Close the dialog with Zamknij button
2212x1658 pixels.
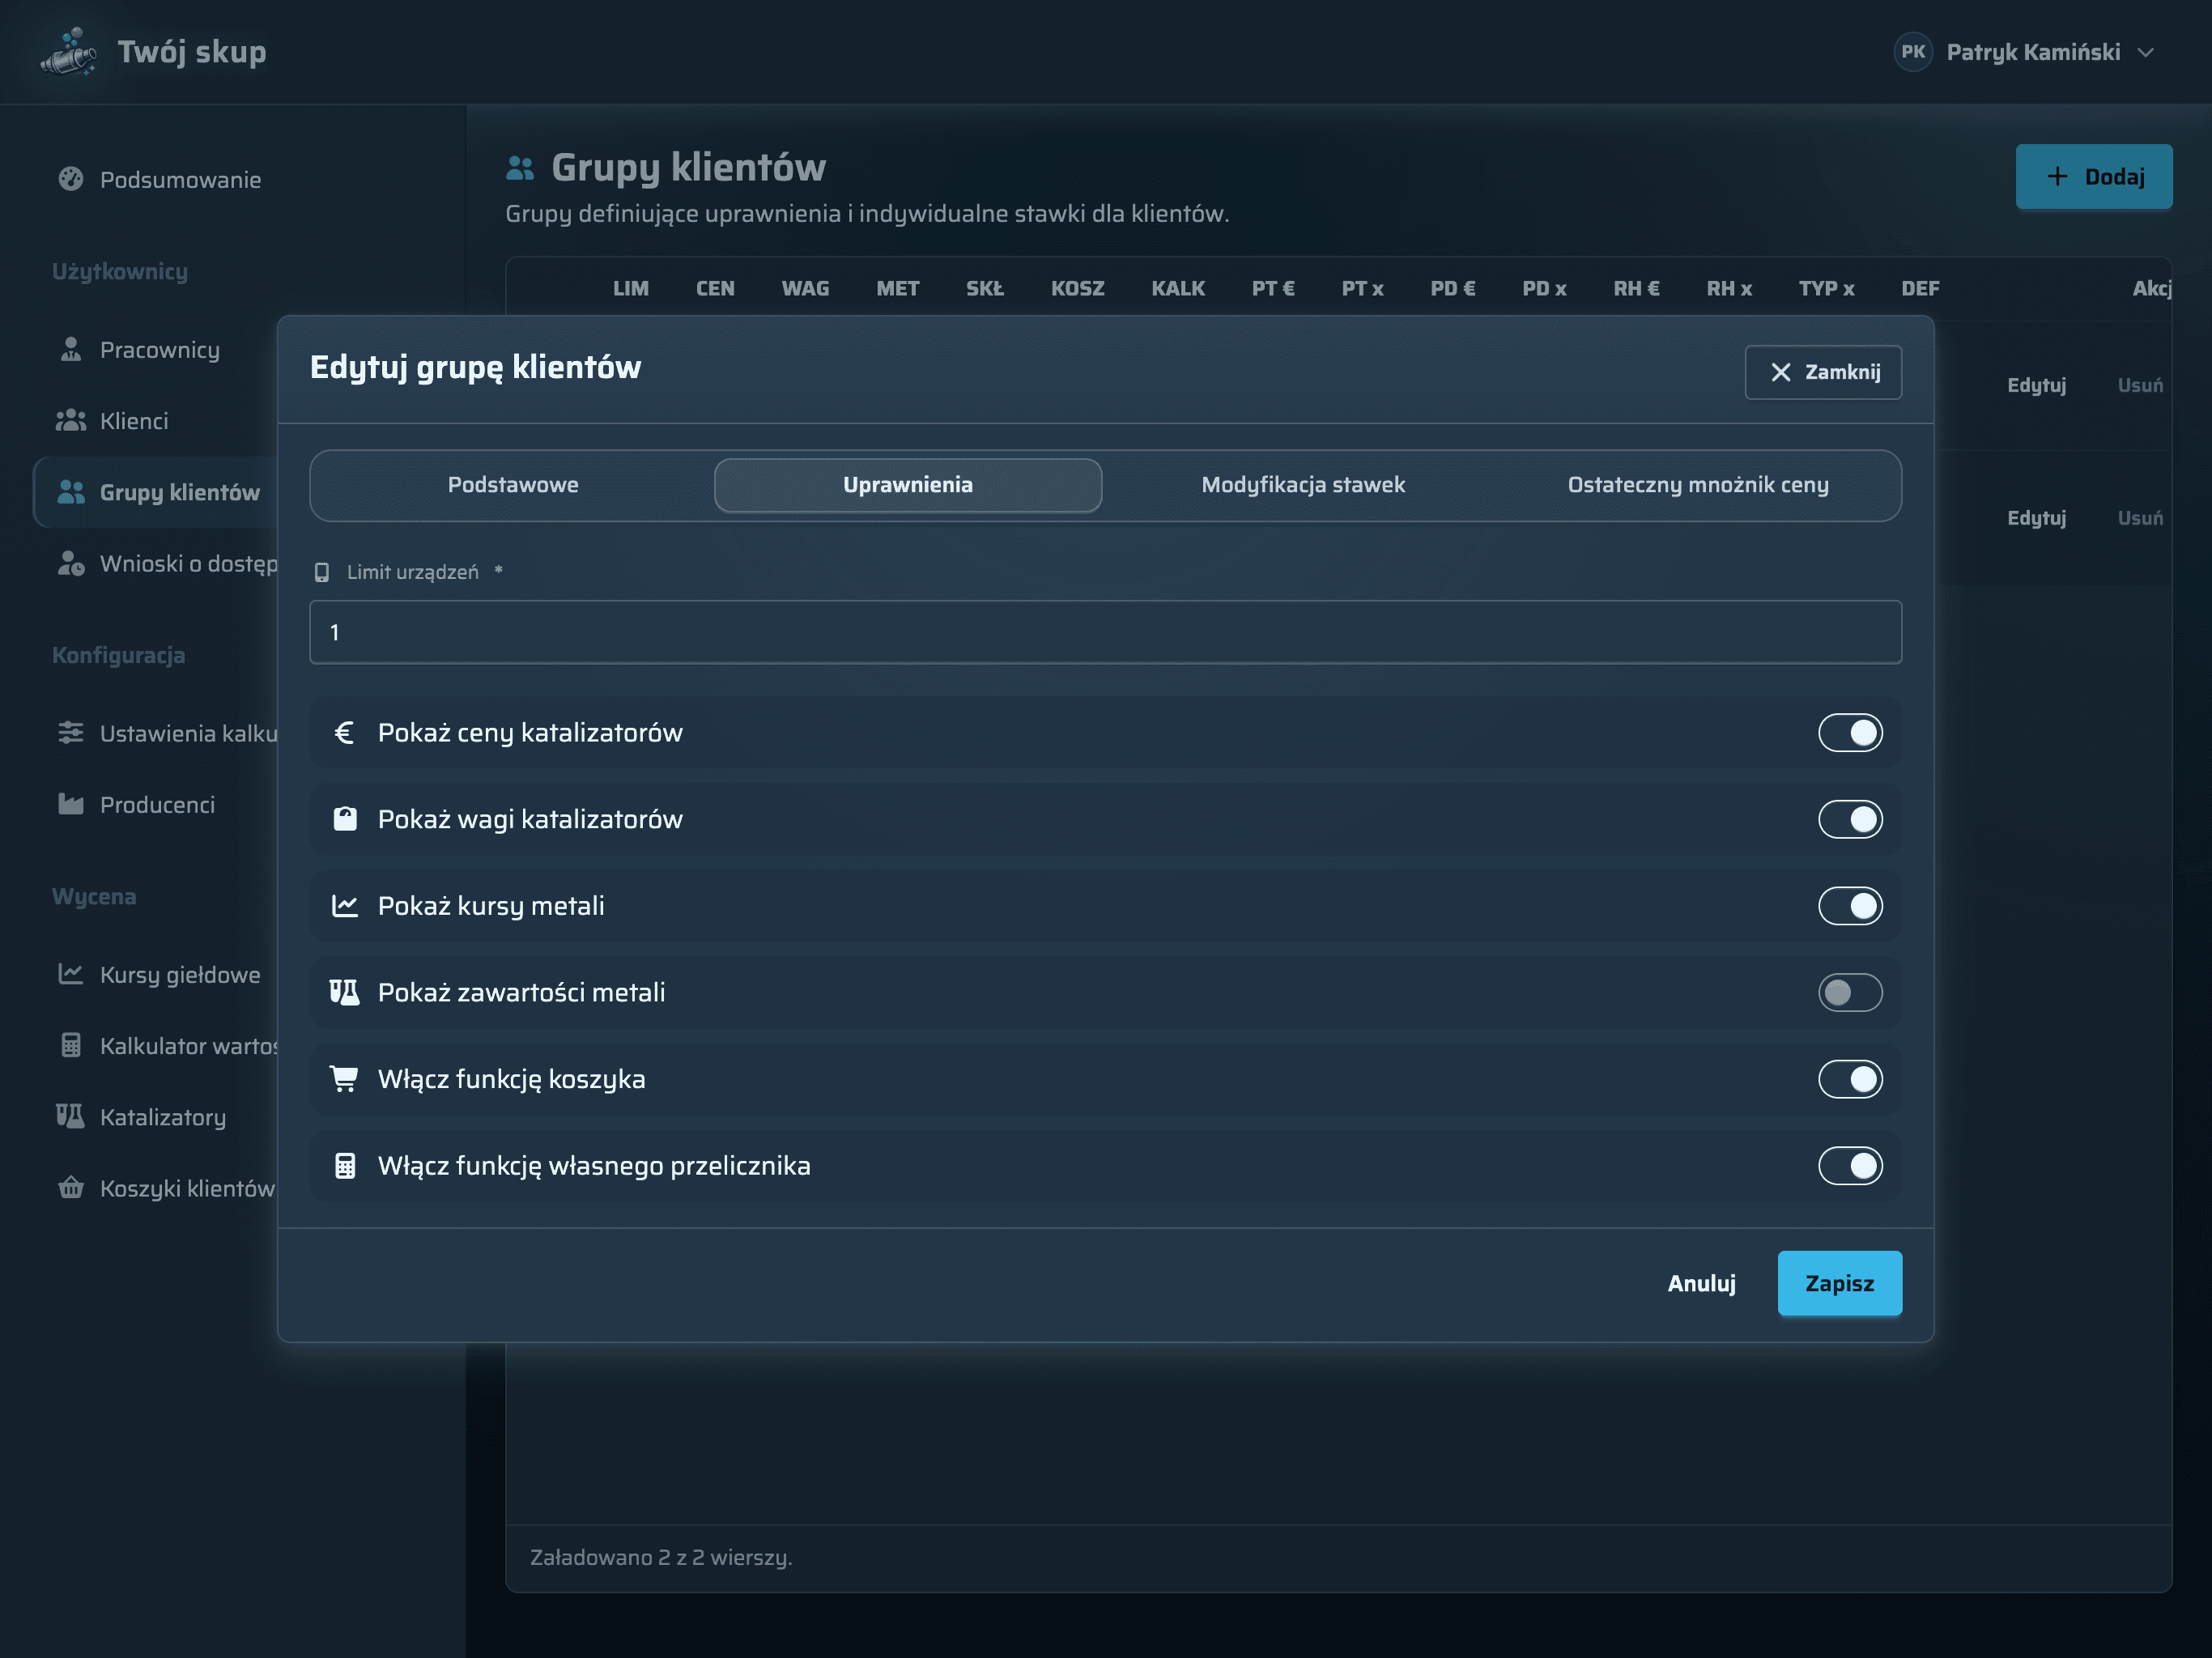[x=1823, y=372]
